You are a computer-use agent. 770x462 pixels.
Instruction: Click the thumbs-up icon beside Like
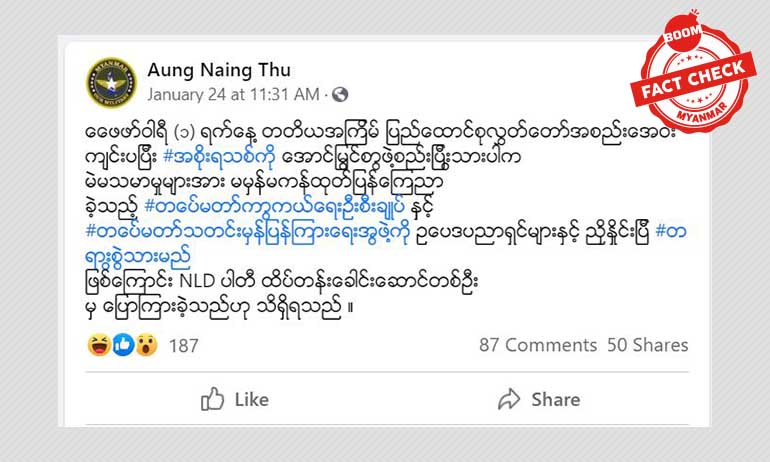[212, 399]
